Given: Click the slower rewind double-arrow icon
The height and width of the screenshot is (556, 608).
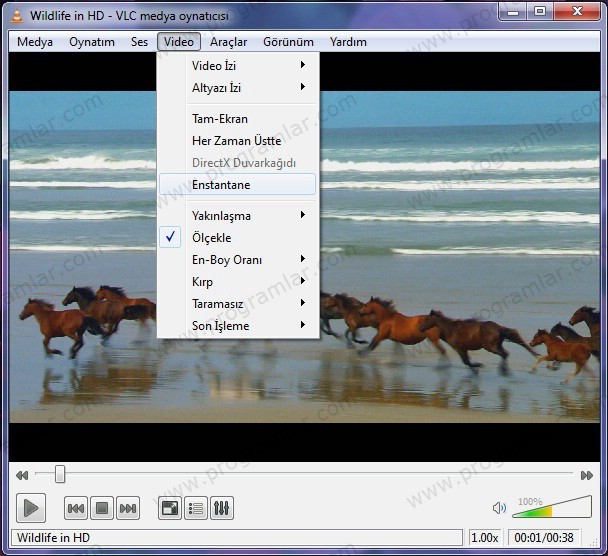Looking at the screenshot, I should 22,475.
